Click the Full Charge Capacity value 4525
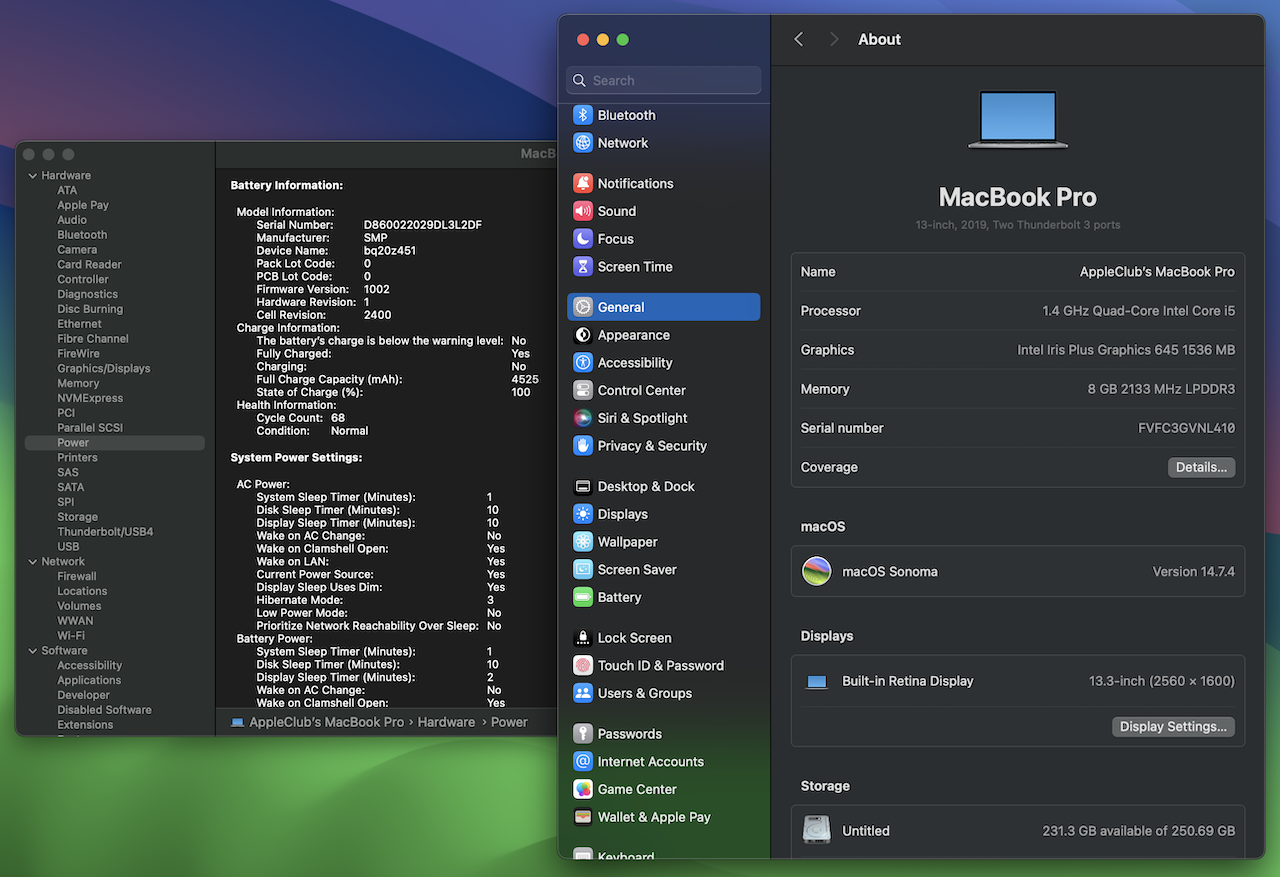This screenshot has width=1280, height=877. click(525, 379)
